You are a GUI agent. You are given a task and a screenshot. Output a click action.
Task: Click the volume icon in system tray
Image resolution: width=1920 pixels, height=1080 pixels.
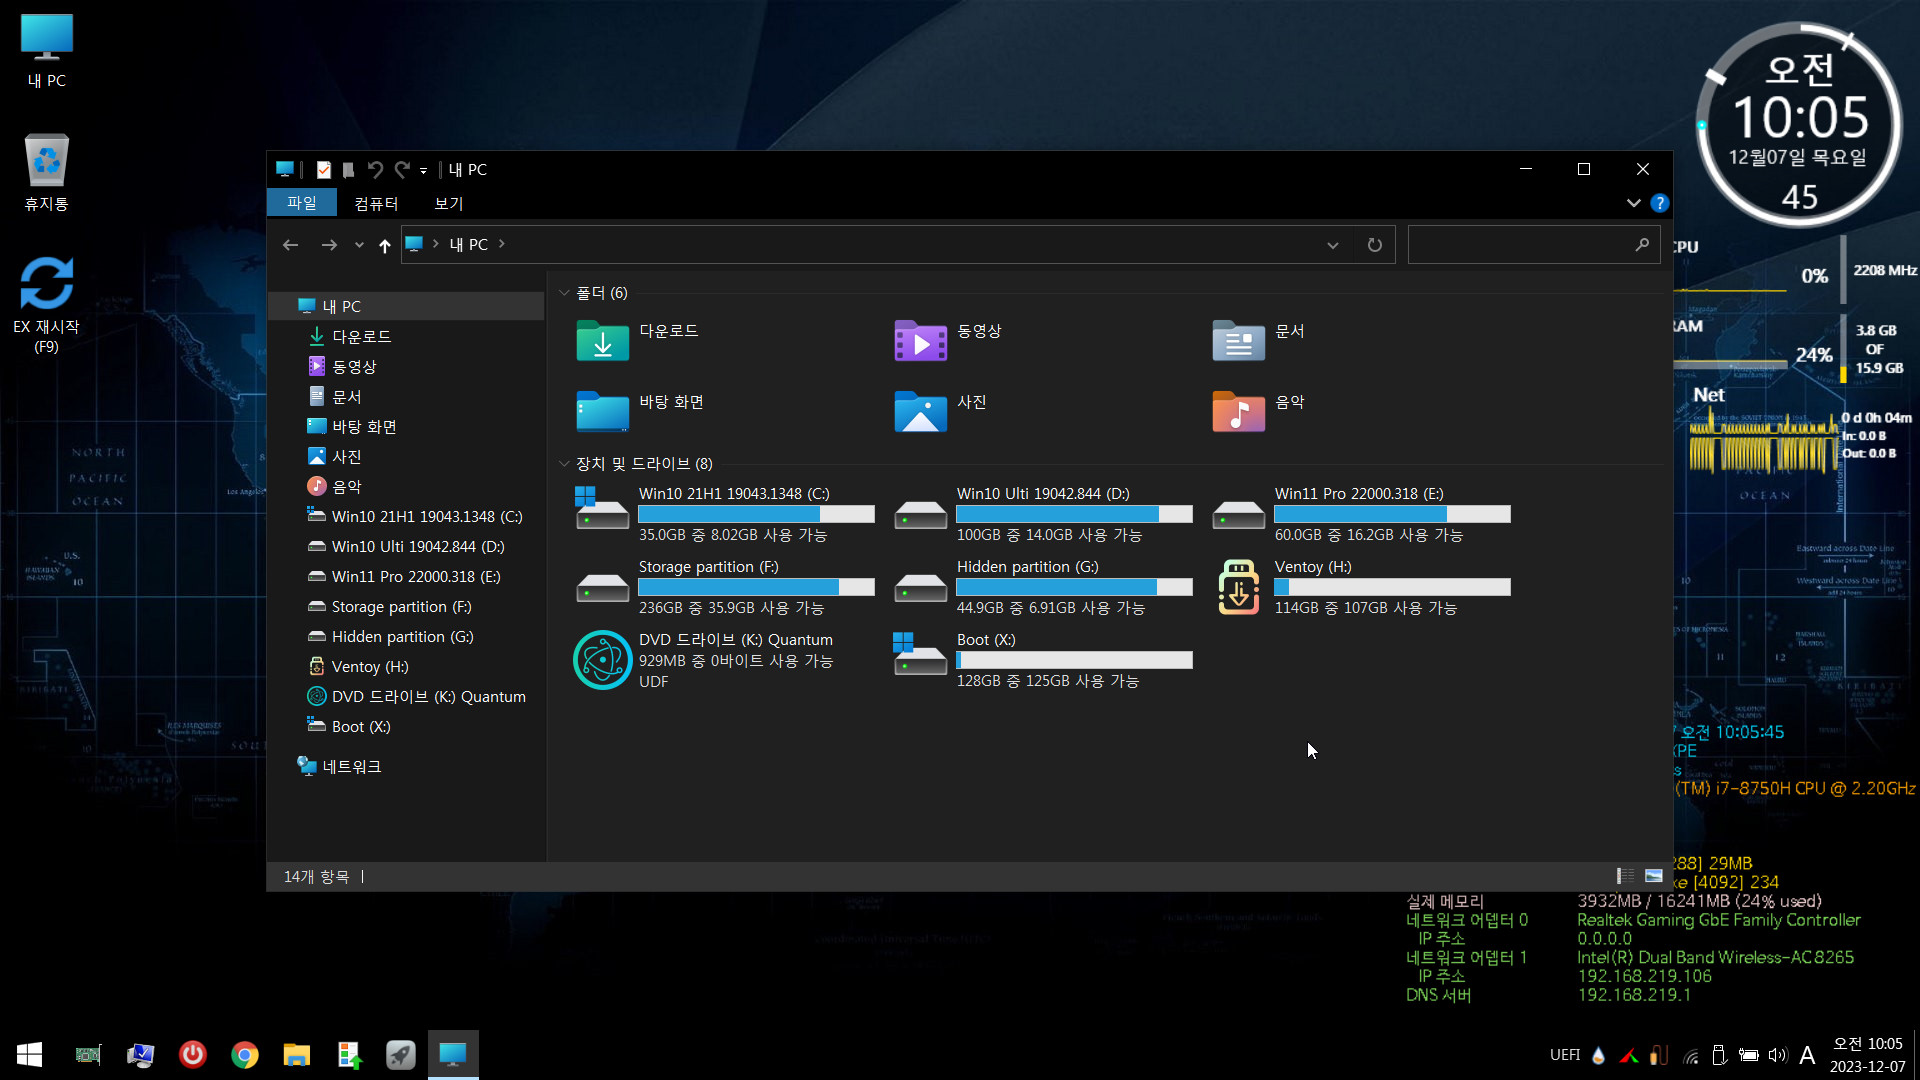click(1778, 1055)
